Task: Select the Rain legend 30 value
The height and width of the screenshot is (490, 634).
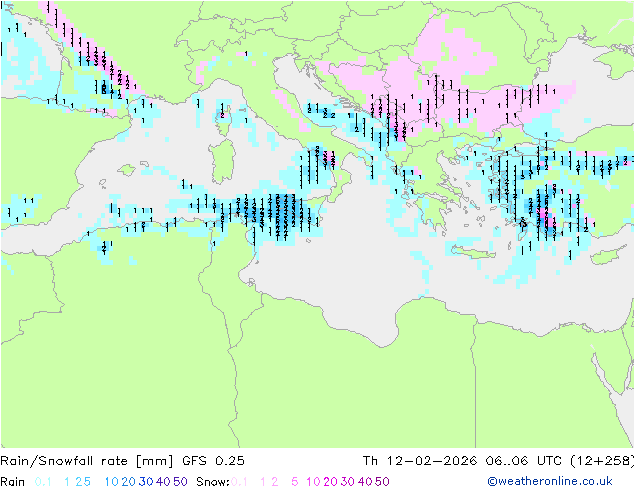Action: [x=146, y=482]
